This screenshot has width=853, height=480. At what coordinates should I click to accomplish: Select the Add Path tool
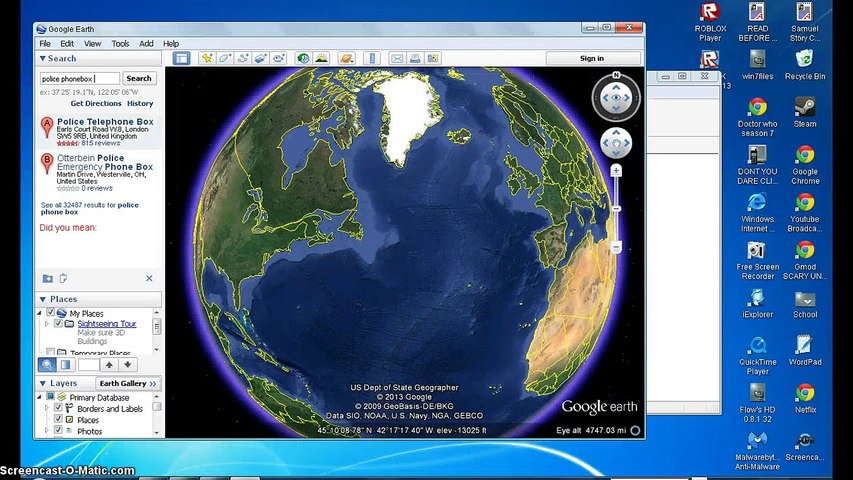click(243, 58)
